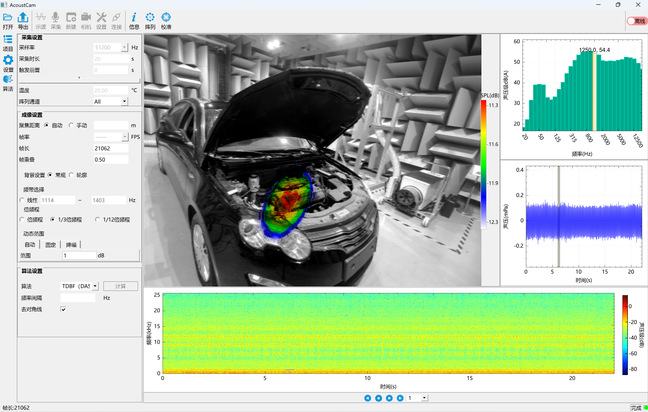Screen dimensions: 648x412
Task: Click the 计算 (Calculate) button
Action: pyautogui.click(x=121, y=286)
